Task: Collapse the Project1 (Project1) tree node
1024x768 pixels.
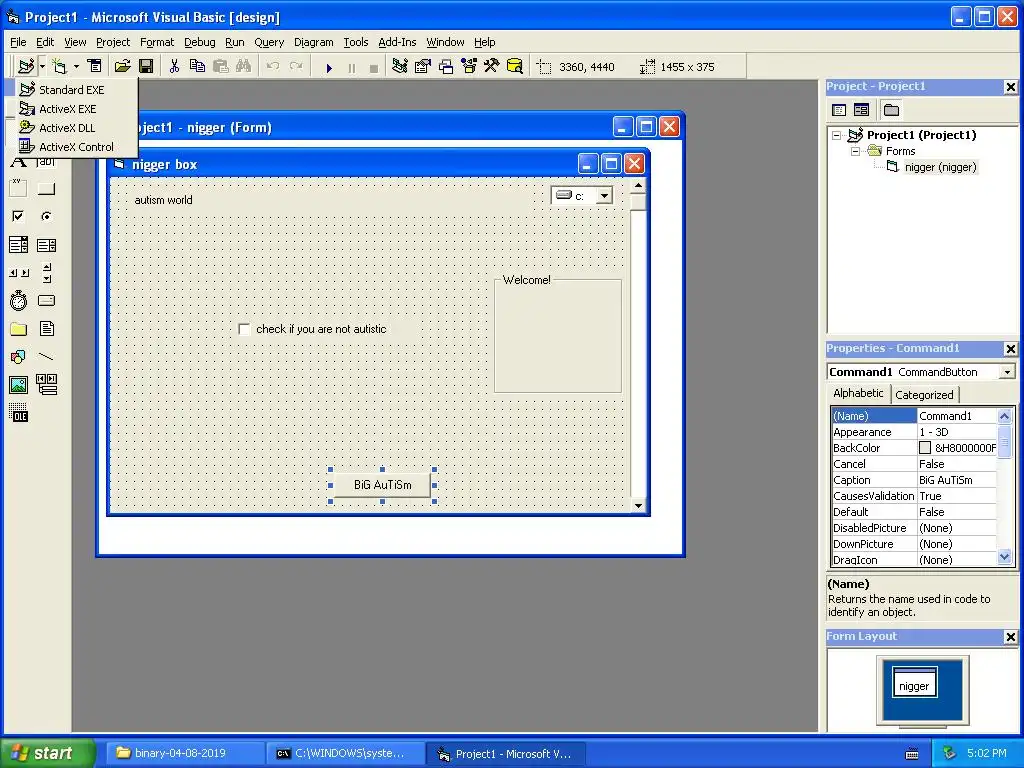Action: tap(837, 135)
